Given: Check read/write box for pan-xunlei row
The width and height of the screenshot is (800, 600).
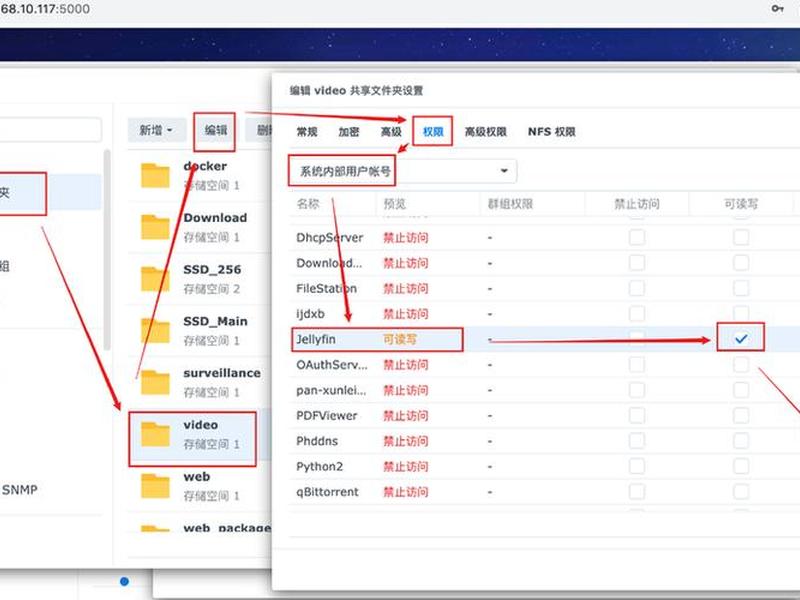Looking at the screenshot, I should [741, 390].
